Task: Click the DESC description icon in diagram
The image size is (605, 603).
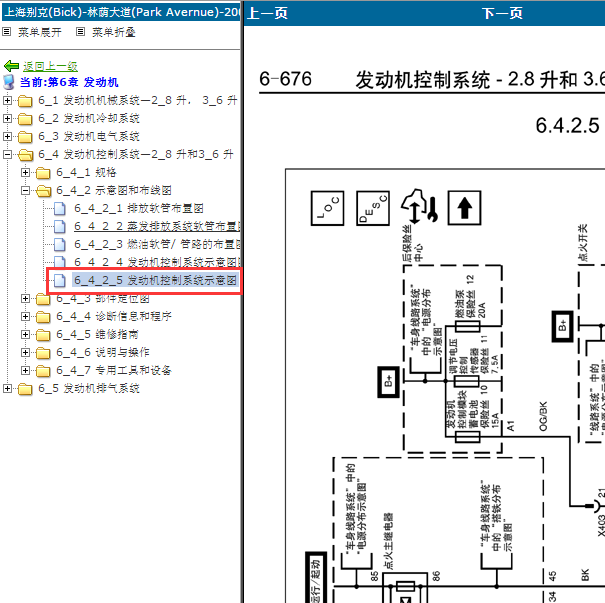Action: (x=373, y=208)
